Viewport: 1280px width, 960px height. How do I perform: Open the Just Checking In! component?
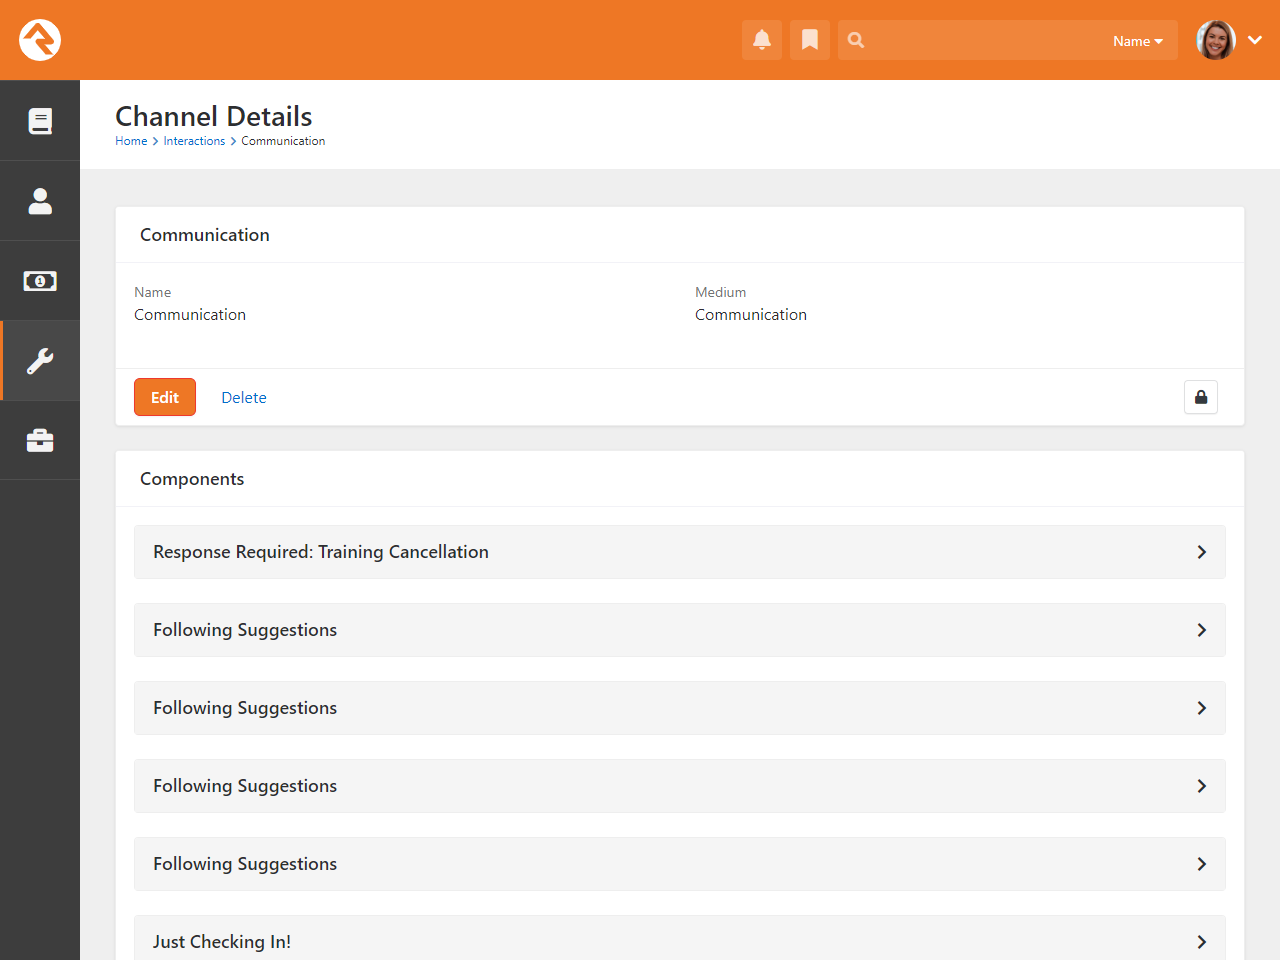[x=680, y=938]
